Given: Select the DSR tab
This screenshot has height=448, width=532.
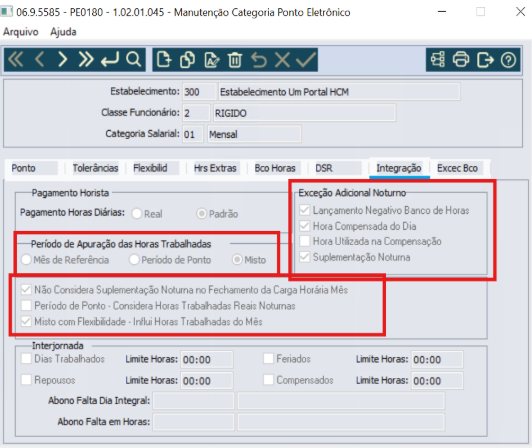Looking at the screenshot, I should (337, 168).
